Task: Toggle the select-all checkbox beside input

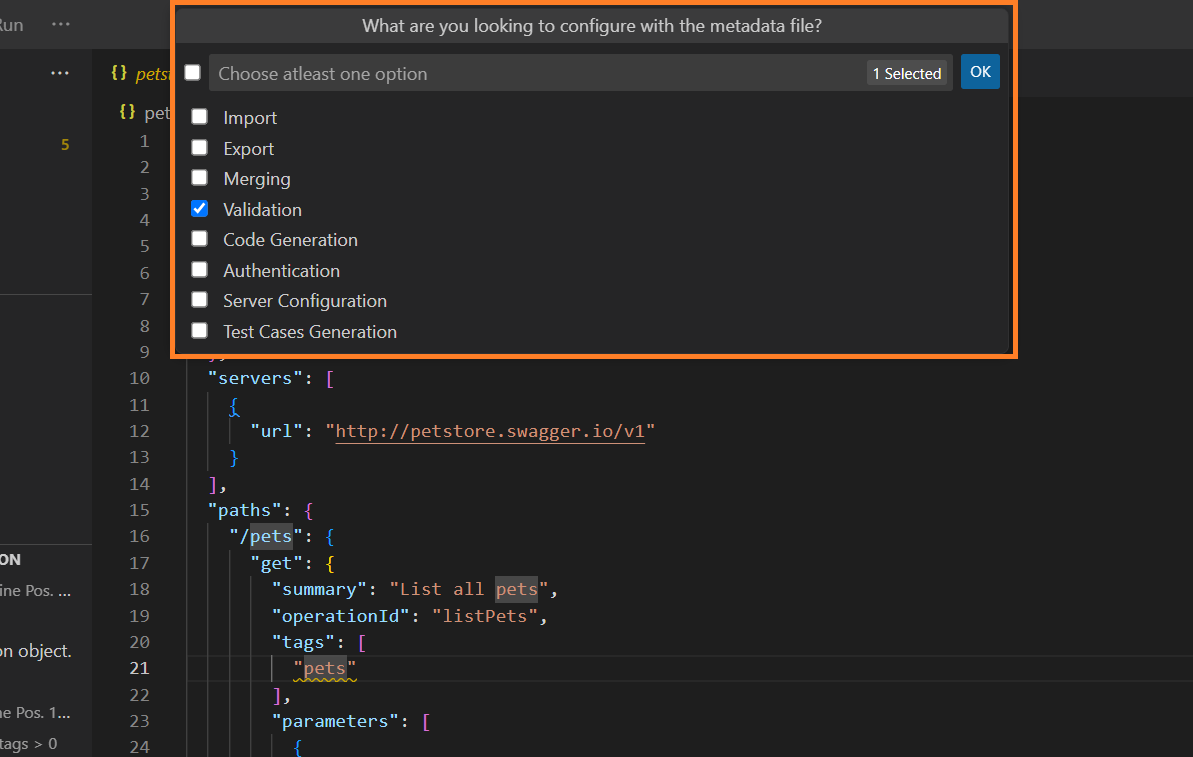Action: [x=192, y=72]
